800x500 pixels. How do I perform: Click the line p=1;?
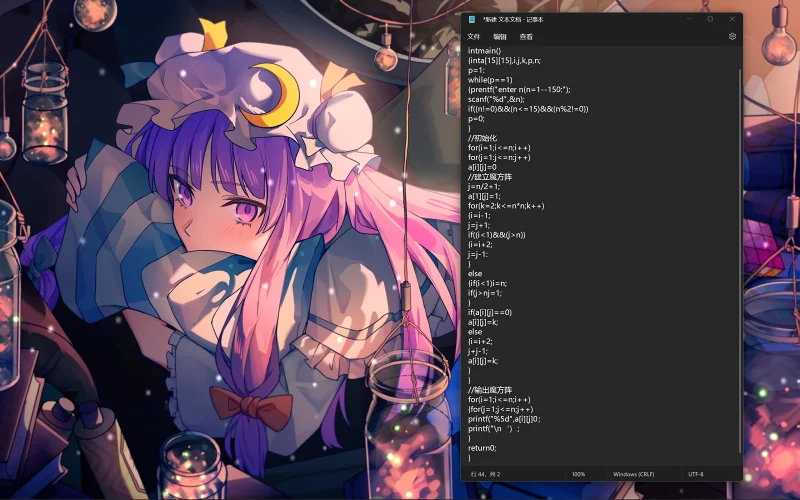pyautogui.click(x=476, y=70)
